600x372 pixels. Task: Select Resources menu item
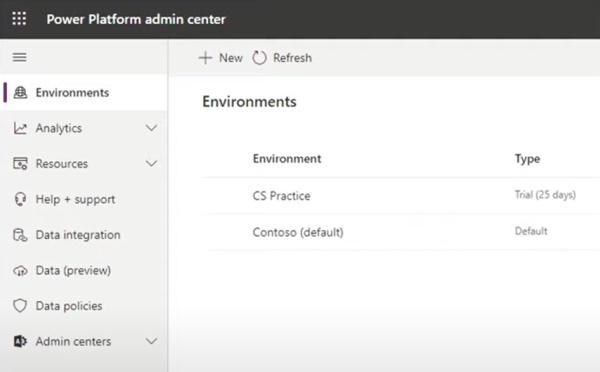coord(83,163)
